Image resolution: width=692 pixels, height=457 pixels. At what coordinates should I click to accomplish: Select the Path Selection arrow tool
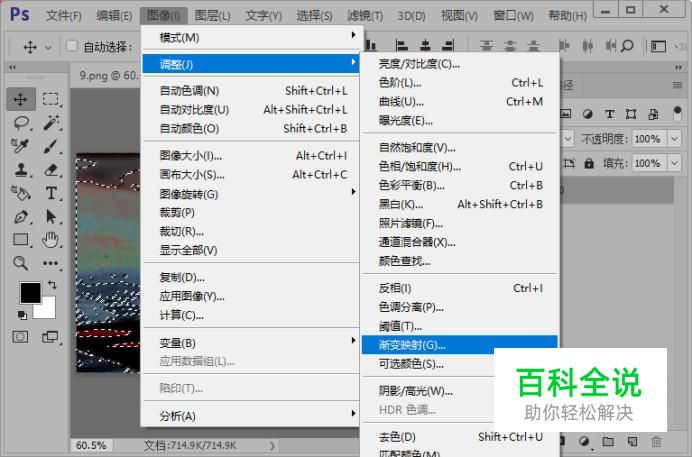point(51,217)
